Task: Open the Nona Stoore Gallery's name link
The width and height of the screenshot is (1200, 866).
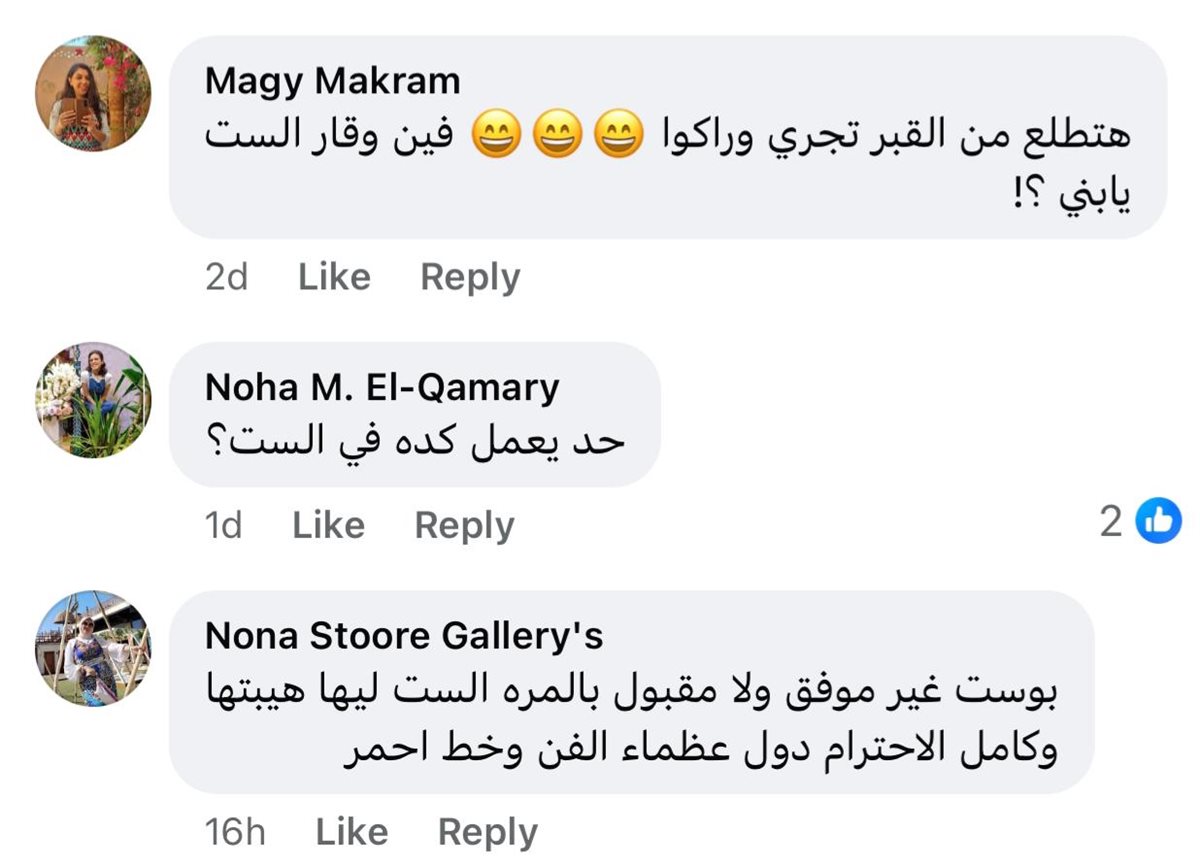Action: click(404, 635)
